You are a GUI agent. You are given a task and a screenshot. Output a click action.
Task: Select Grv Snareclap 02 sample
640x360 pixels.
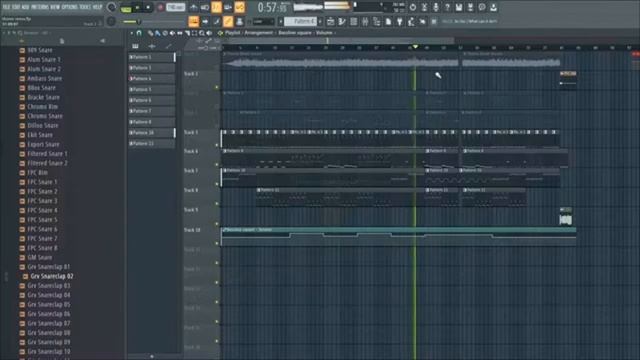[52, 276]
